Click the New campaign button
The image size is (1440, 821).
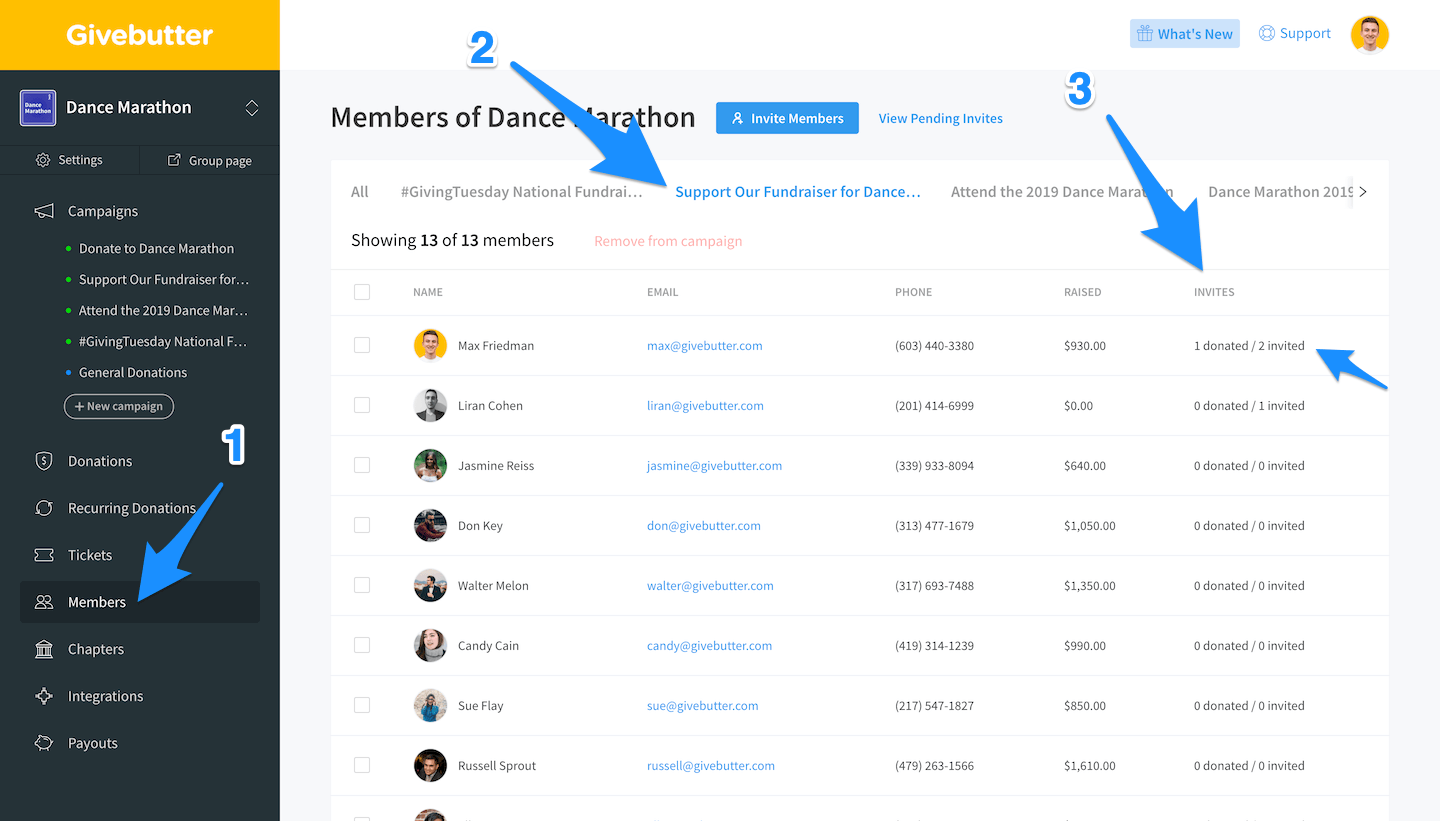click(x=119, y=406)
